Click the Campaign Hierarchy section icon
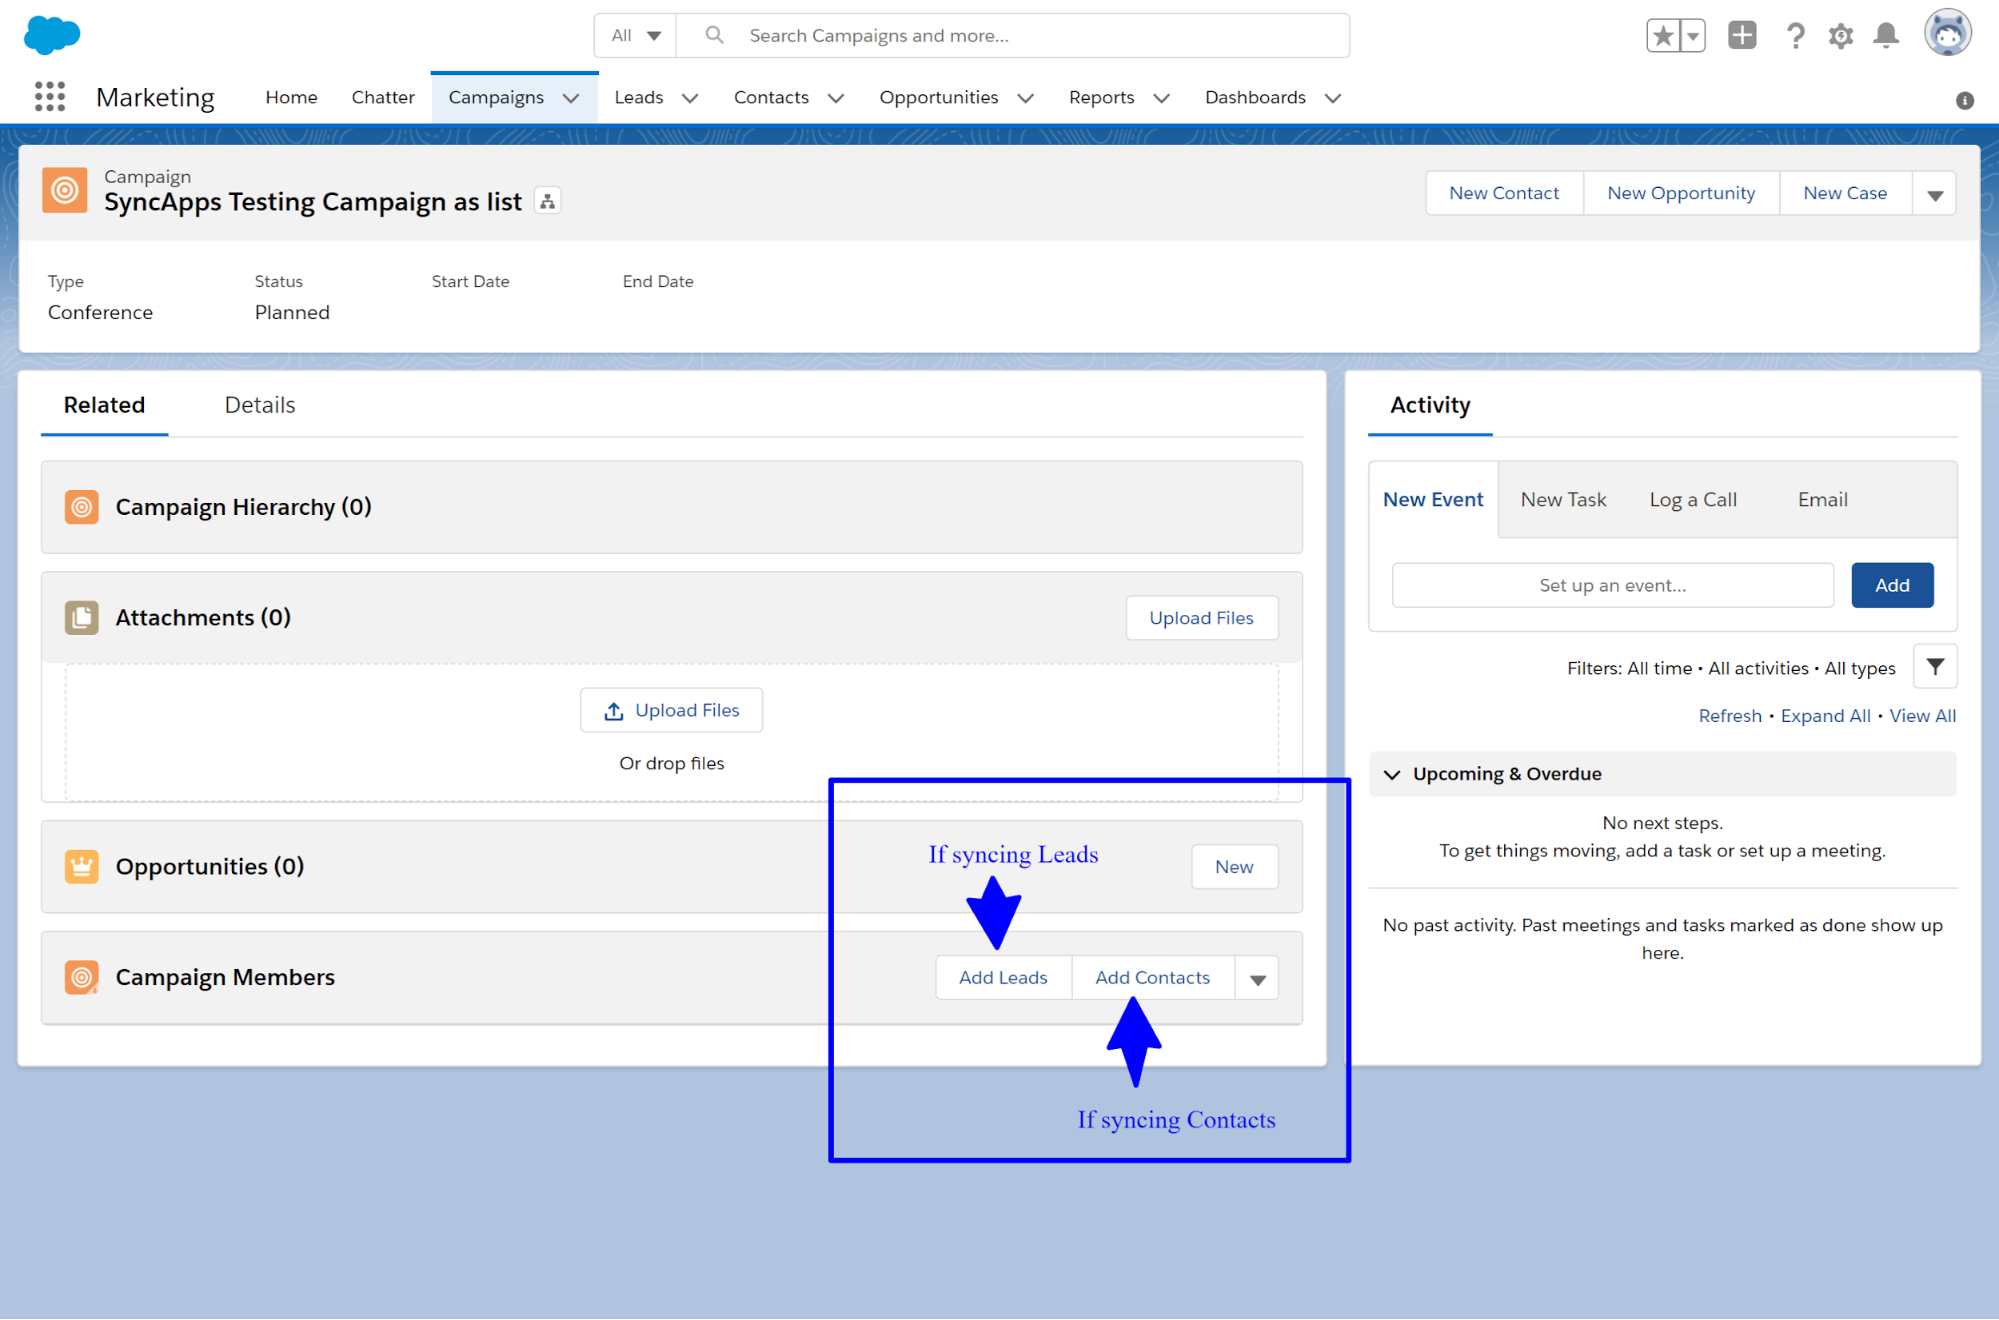This screenshot has height=1320, width=1999. click(x=82, y=507)
